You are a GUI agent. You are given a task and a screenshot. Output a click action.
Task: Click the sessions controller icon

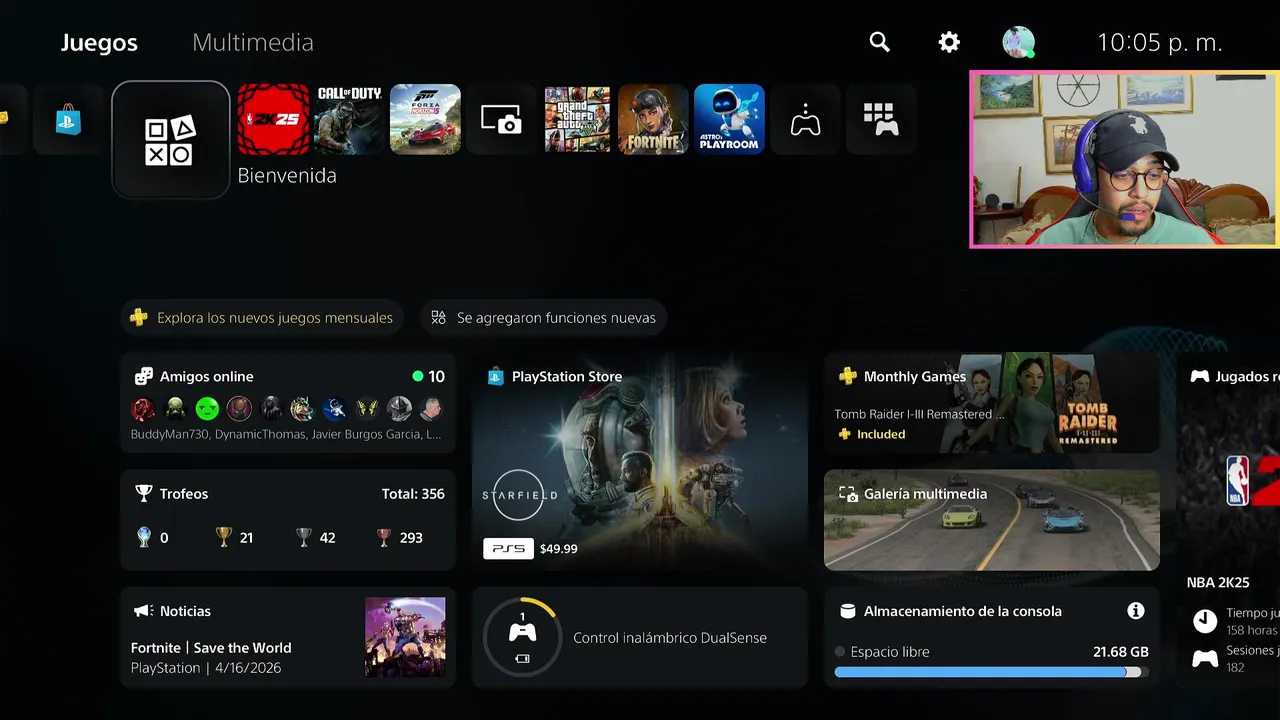coord(1205,658)
